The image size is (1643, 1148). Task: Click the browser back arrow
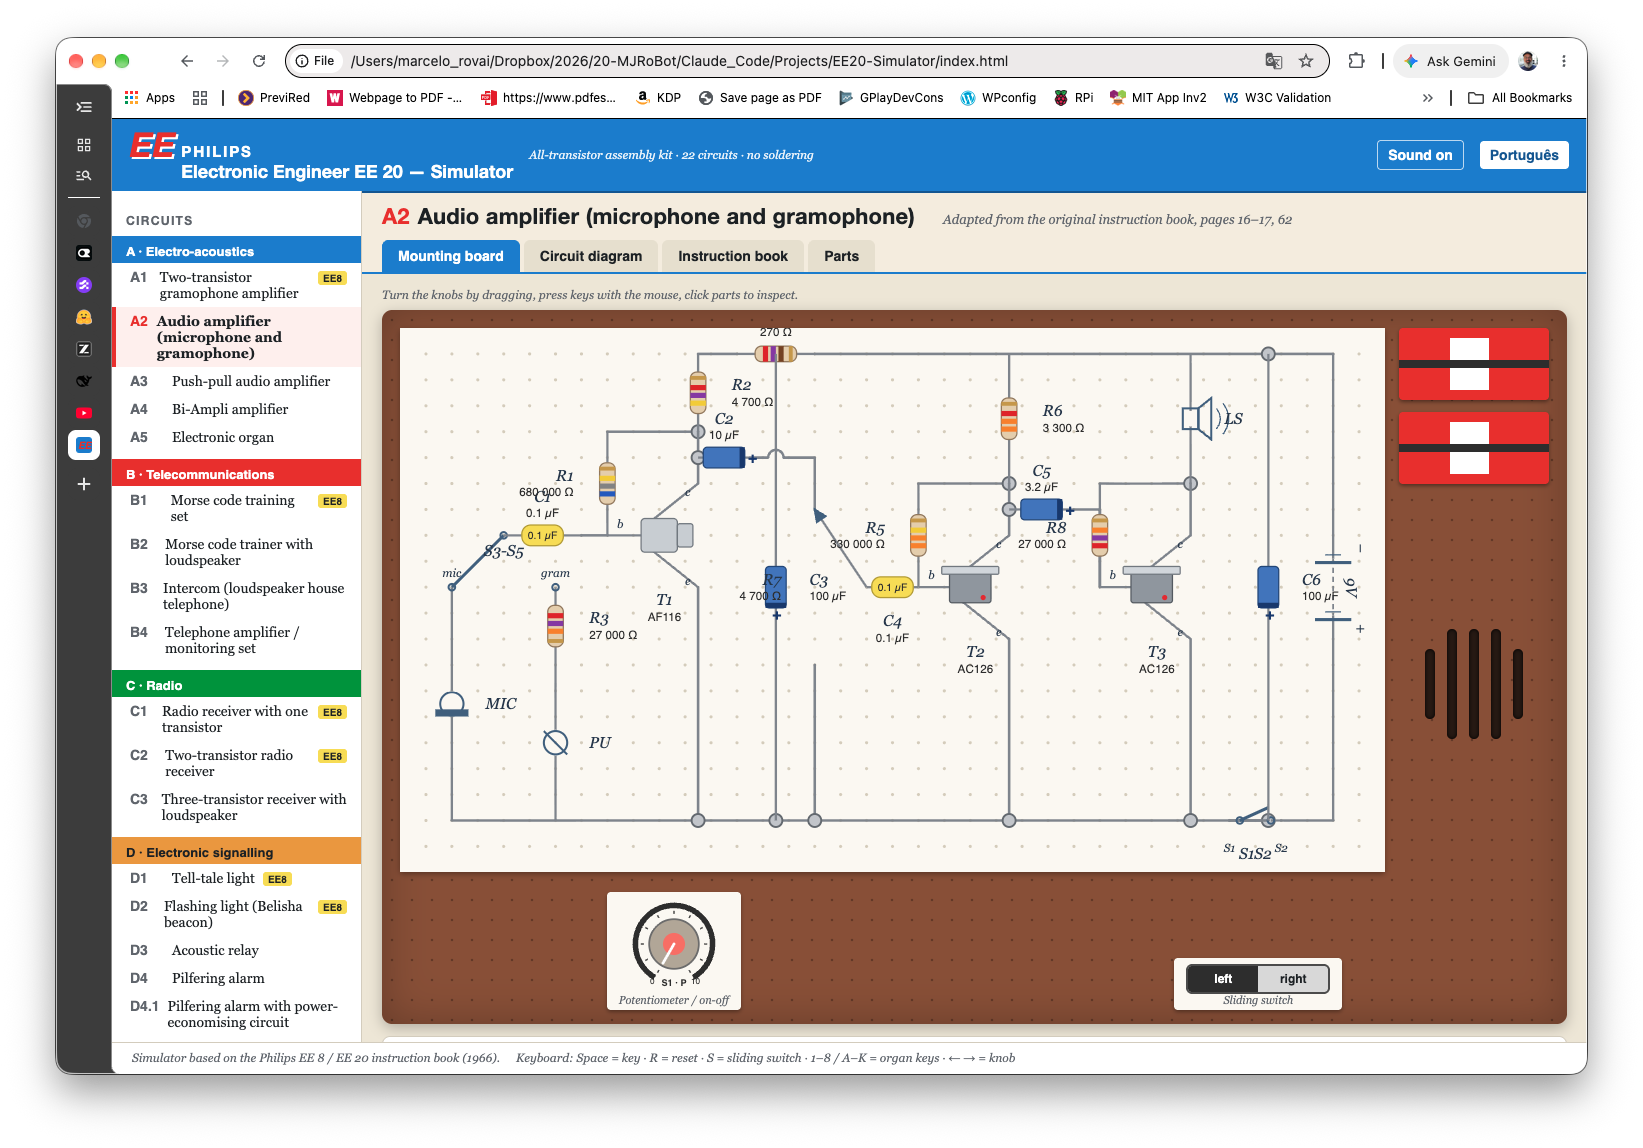tap(187, 61)
